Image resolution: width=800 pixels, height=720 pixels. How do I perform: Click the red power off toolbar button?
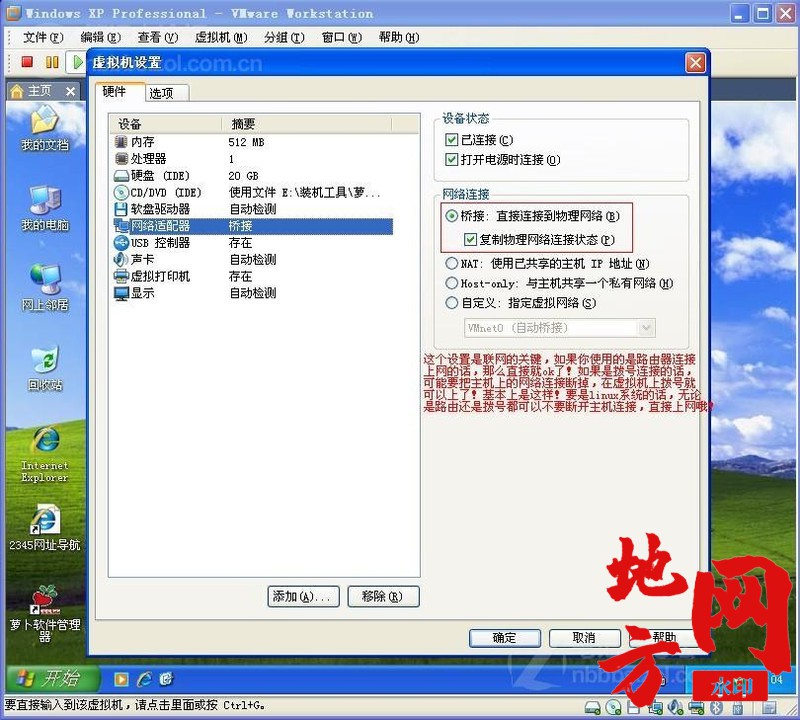(x=27, y=62)
